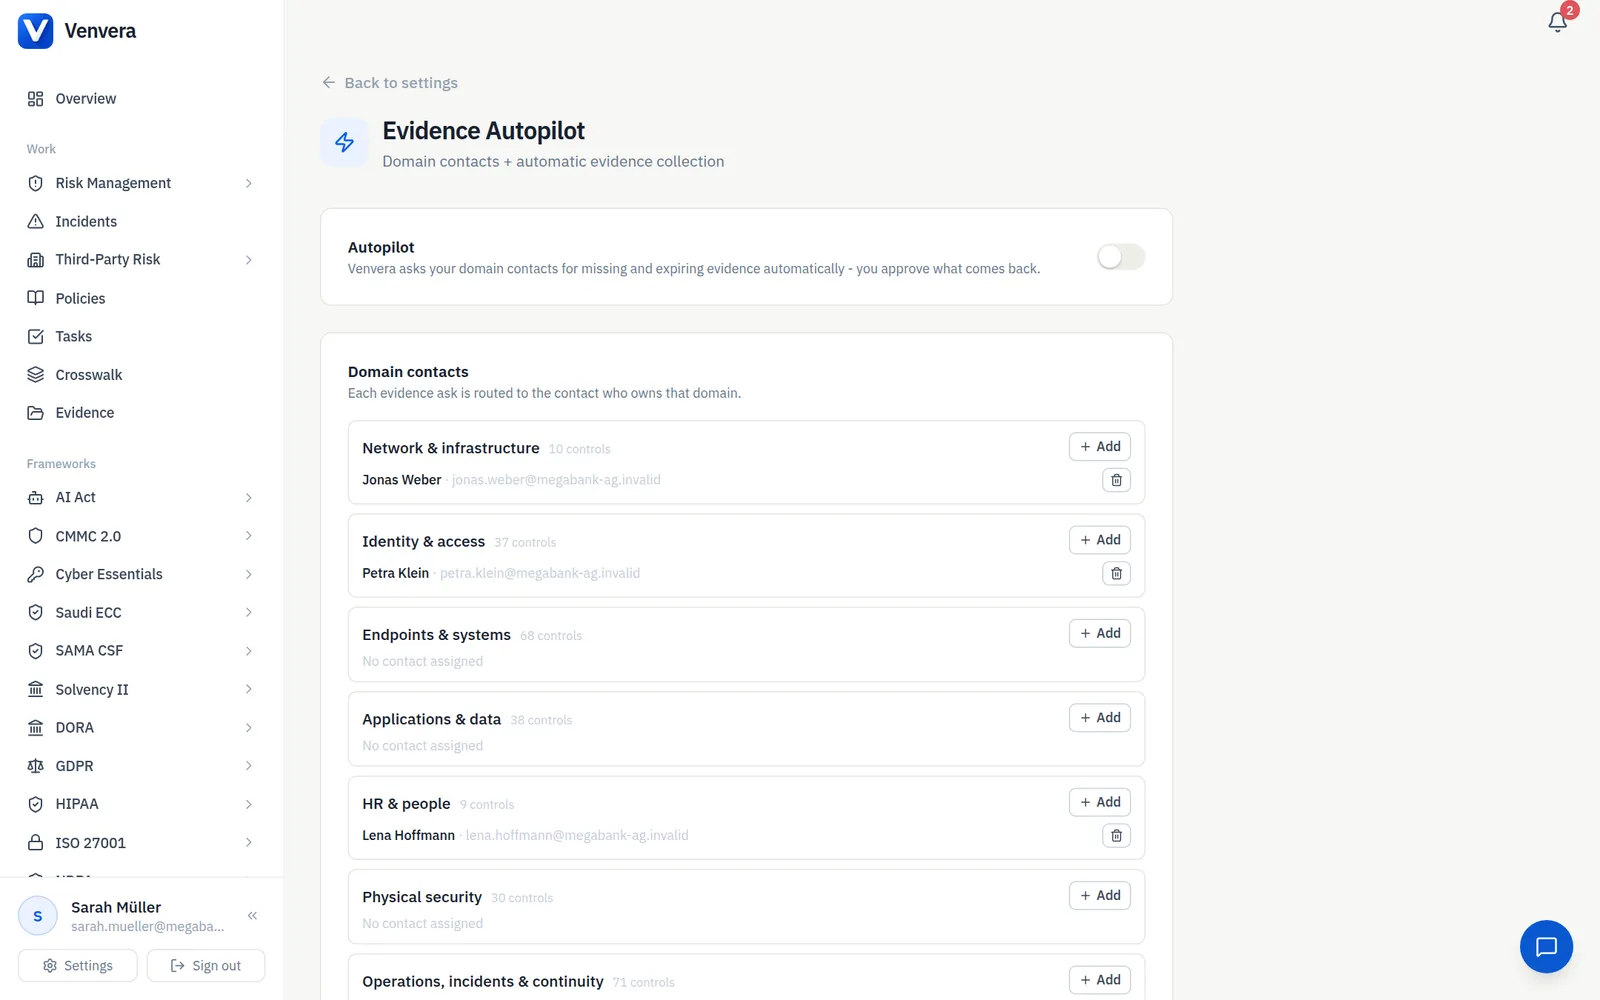This screenshot has width=1600, height=1000.
Task: Click lena.hoffmann@megabank-ag.invalid email text
Action: pos(577,835)
